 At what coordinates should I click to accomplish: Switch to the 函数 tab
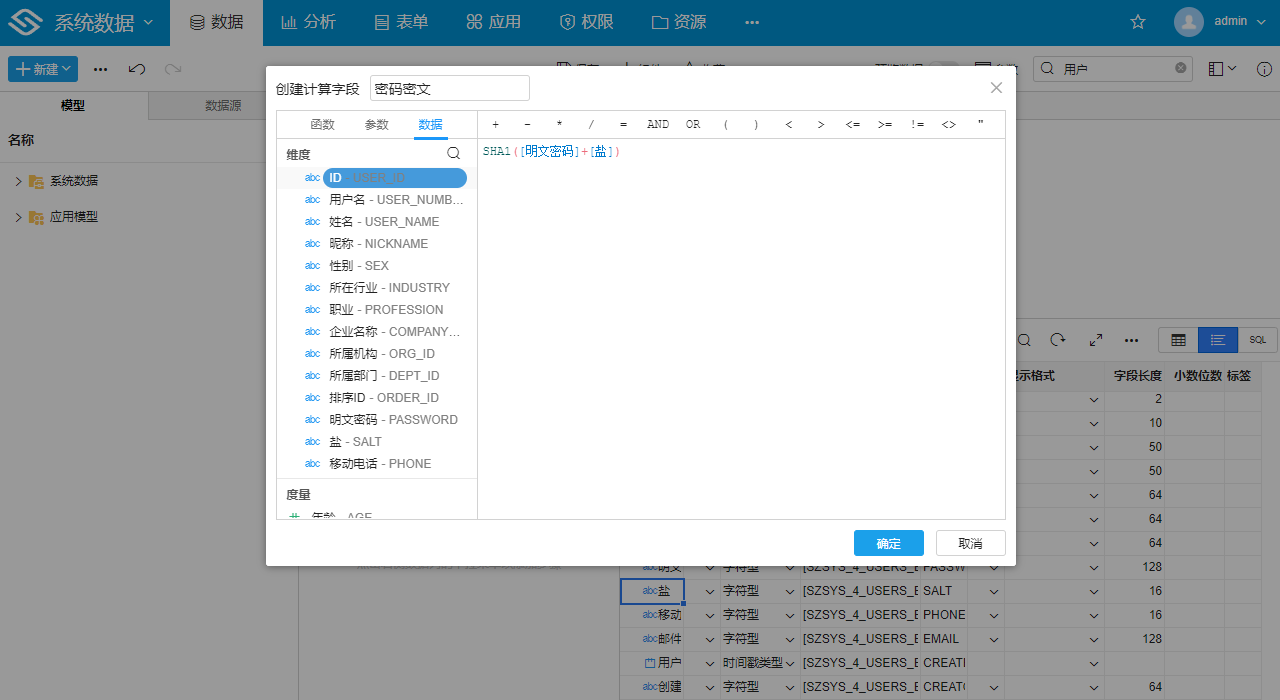(x=323, y=125)
